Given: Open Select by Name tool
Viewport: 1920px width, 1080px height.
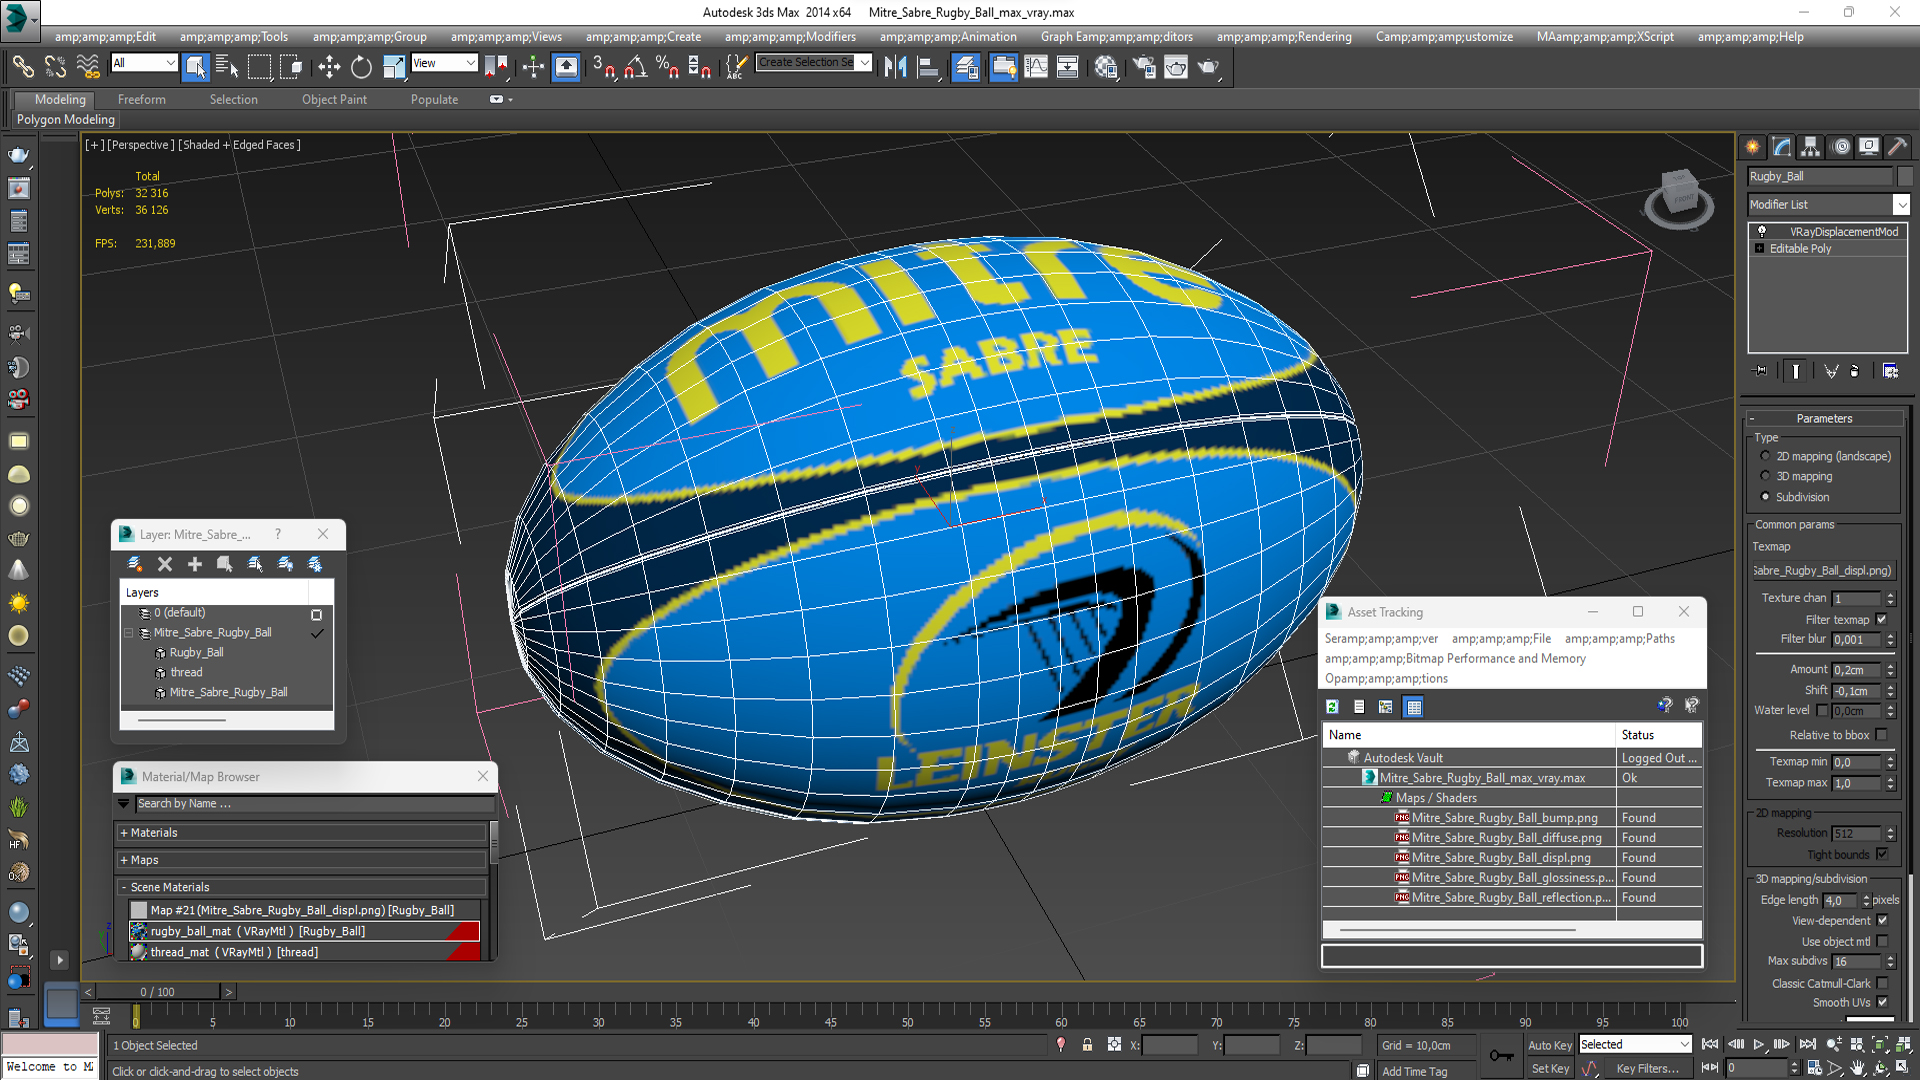Looking at the screenshot, I should (227, 67).
